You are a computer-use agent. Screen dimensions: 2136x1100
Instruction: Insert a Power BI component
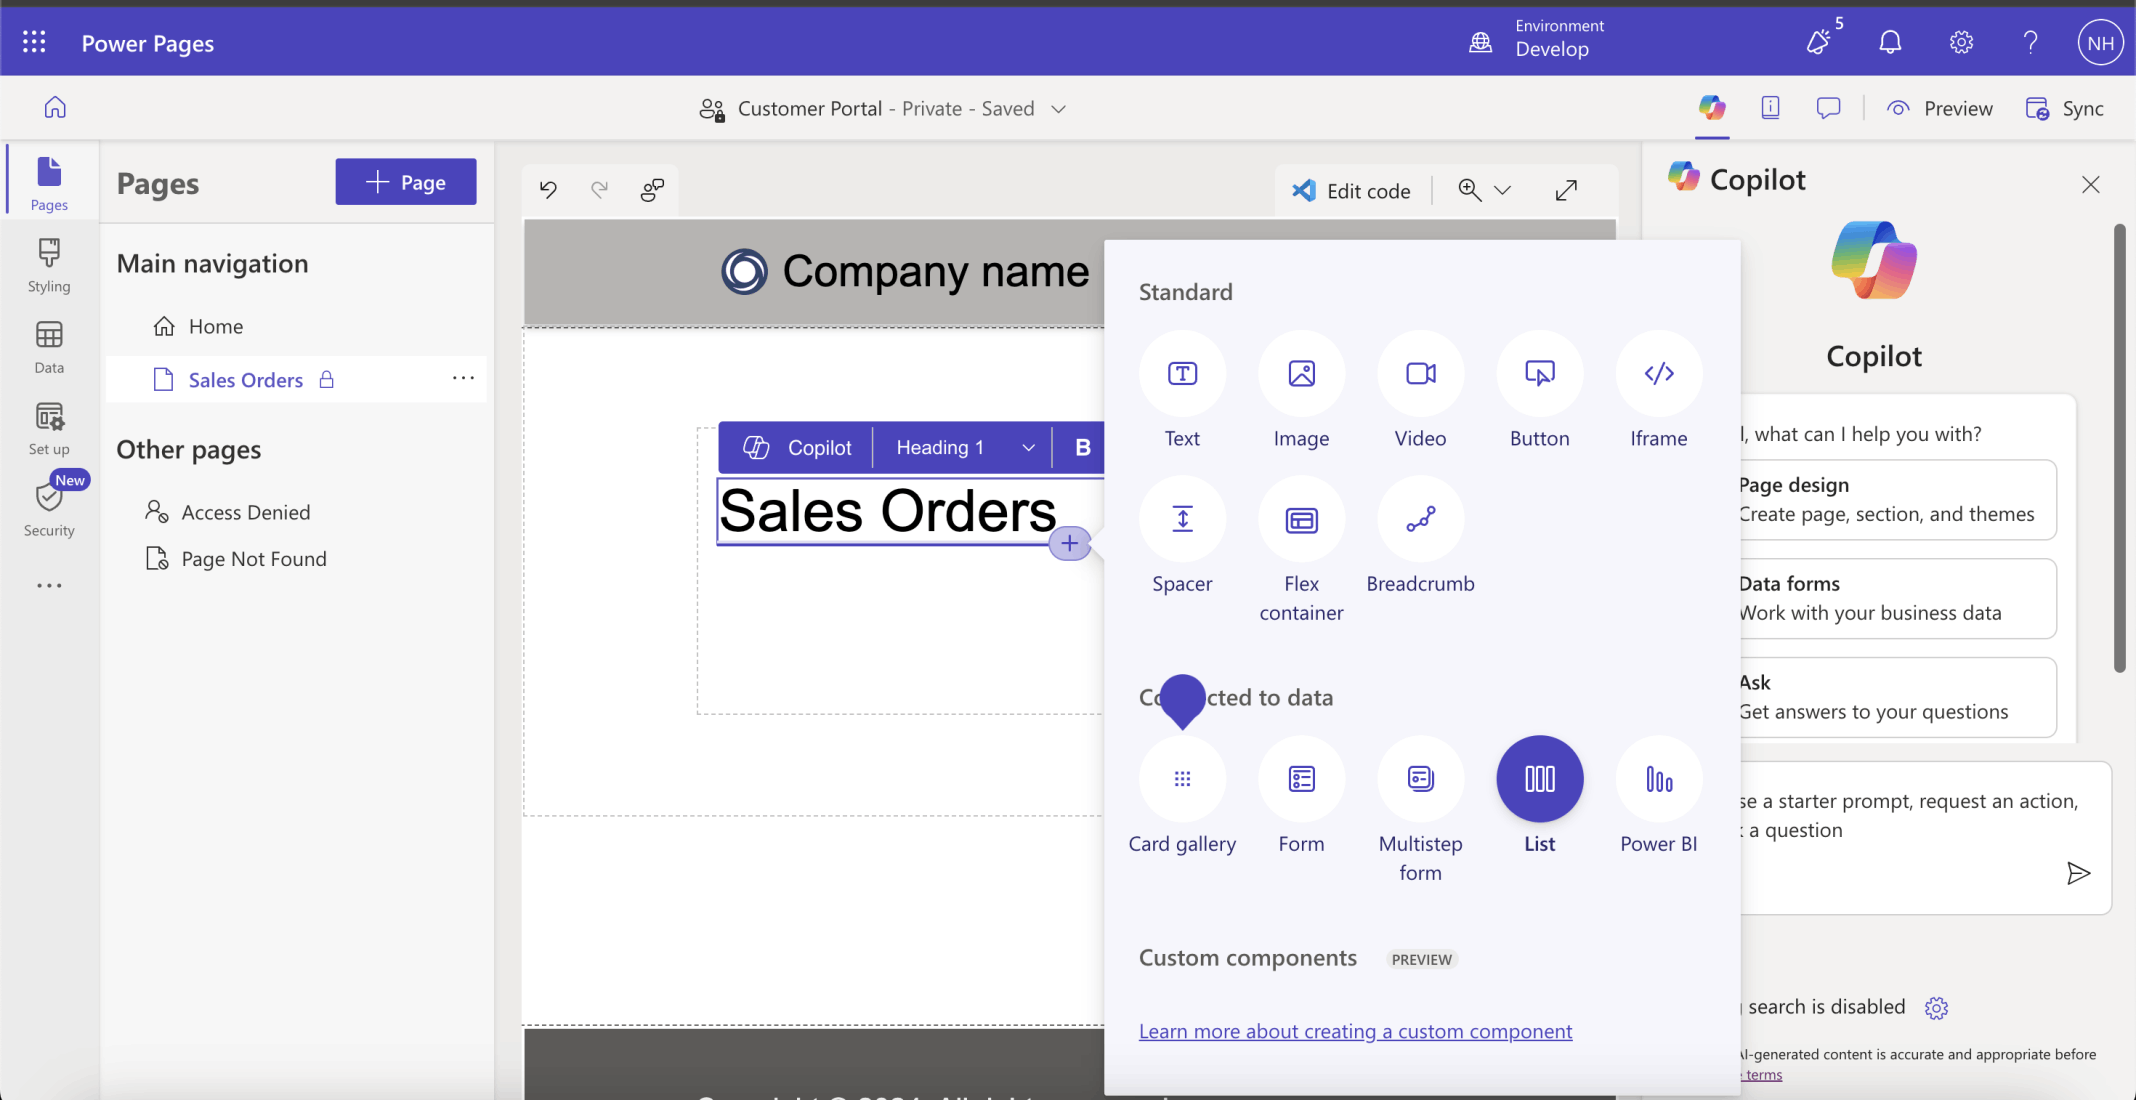(x=1658, y=779)
